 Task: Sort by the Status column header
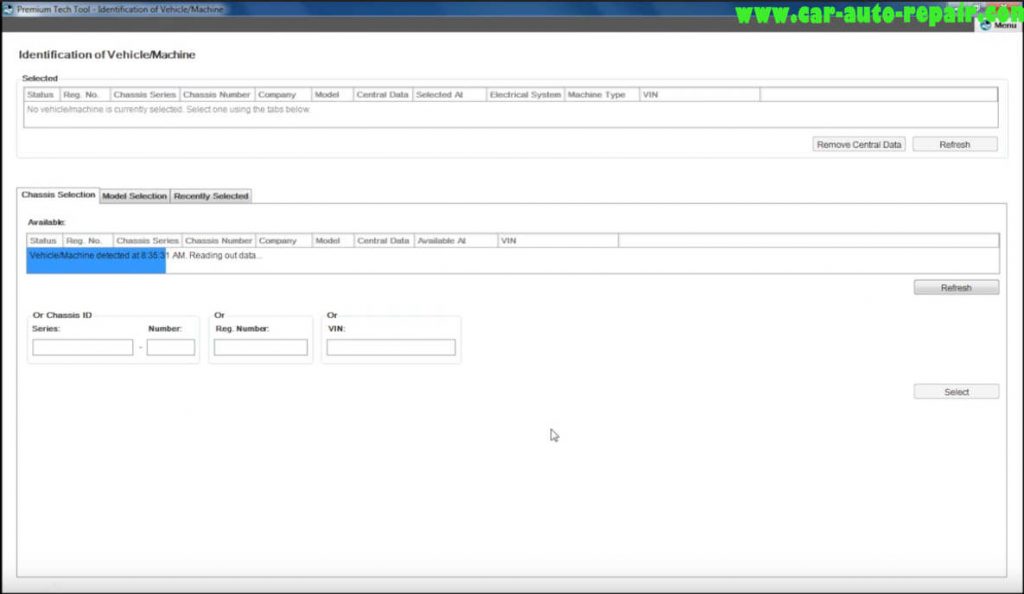tap(43, 240)
